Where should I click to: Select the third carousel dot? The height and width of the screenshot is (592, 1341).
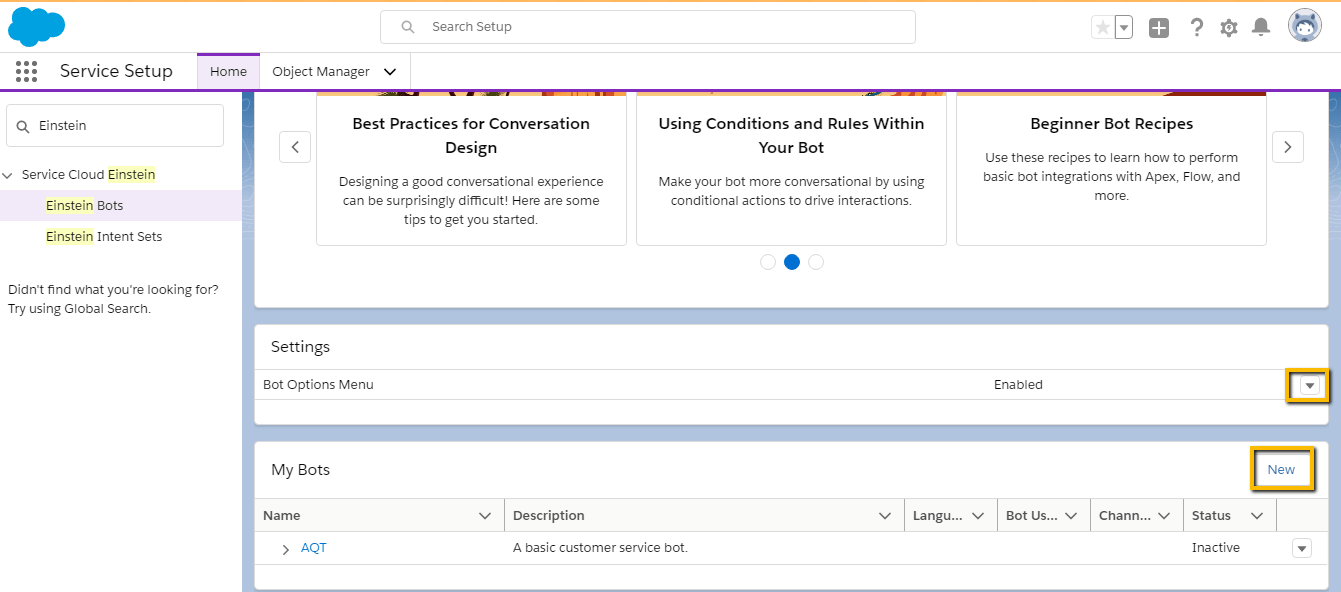pyautogui.click(x=815, y=261)
